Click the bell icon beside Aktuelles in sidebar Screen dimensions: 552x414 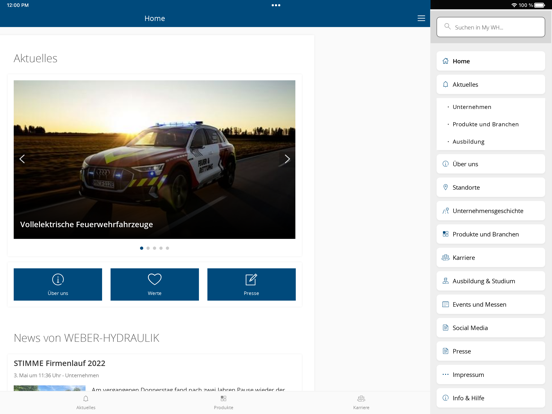click(x=445, y=84)
